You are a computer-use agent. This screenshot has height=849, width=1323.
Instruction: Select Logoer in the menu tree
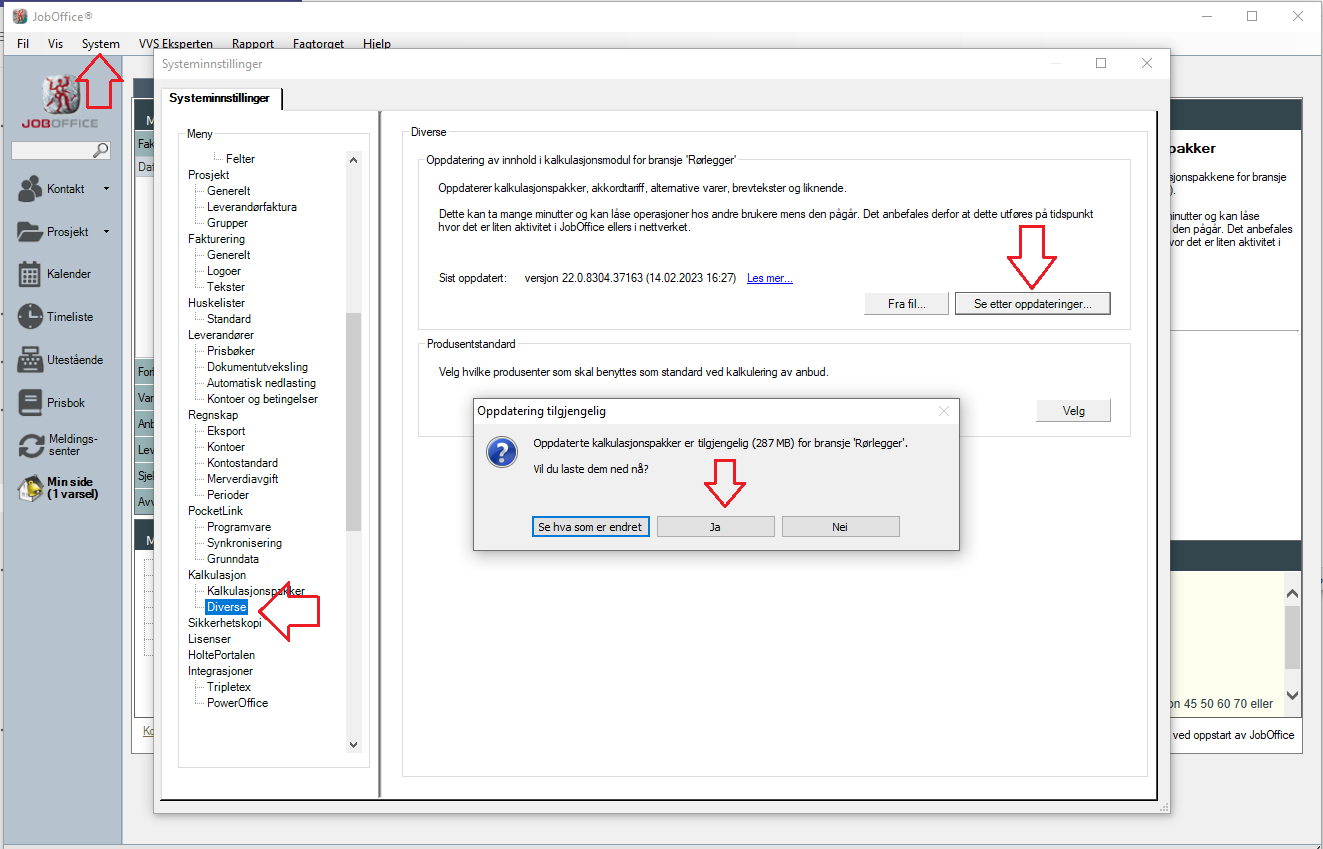(224, 271)
